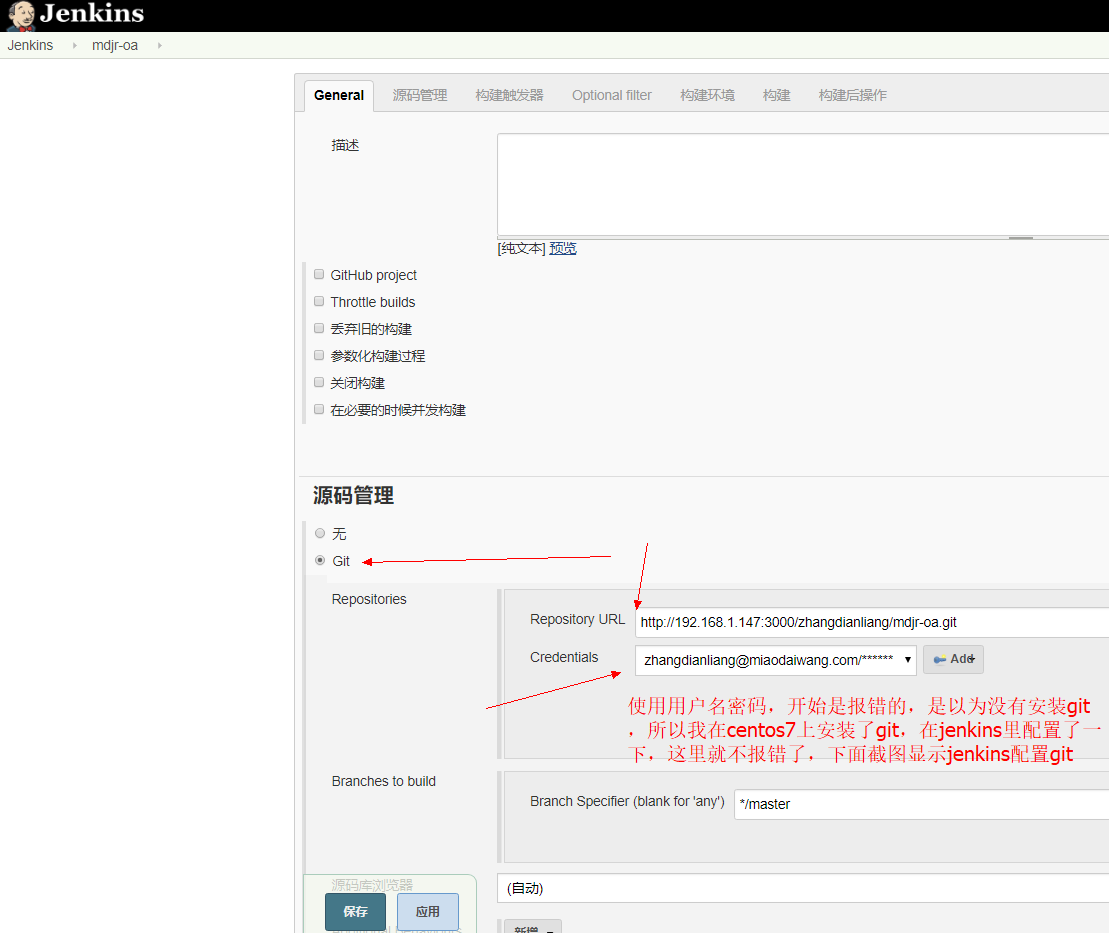Viewport: 1109px width, 933px height.
Task: Open the 源码库浏览器 (自动) dropdown
Action: point(803,888)
